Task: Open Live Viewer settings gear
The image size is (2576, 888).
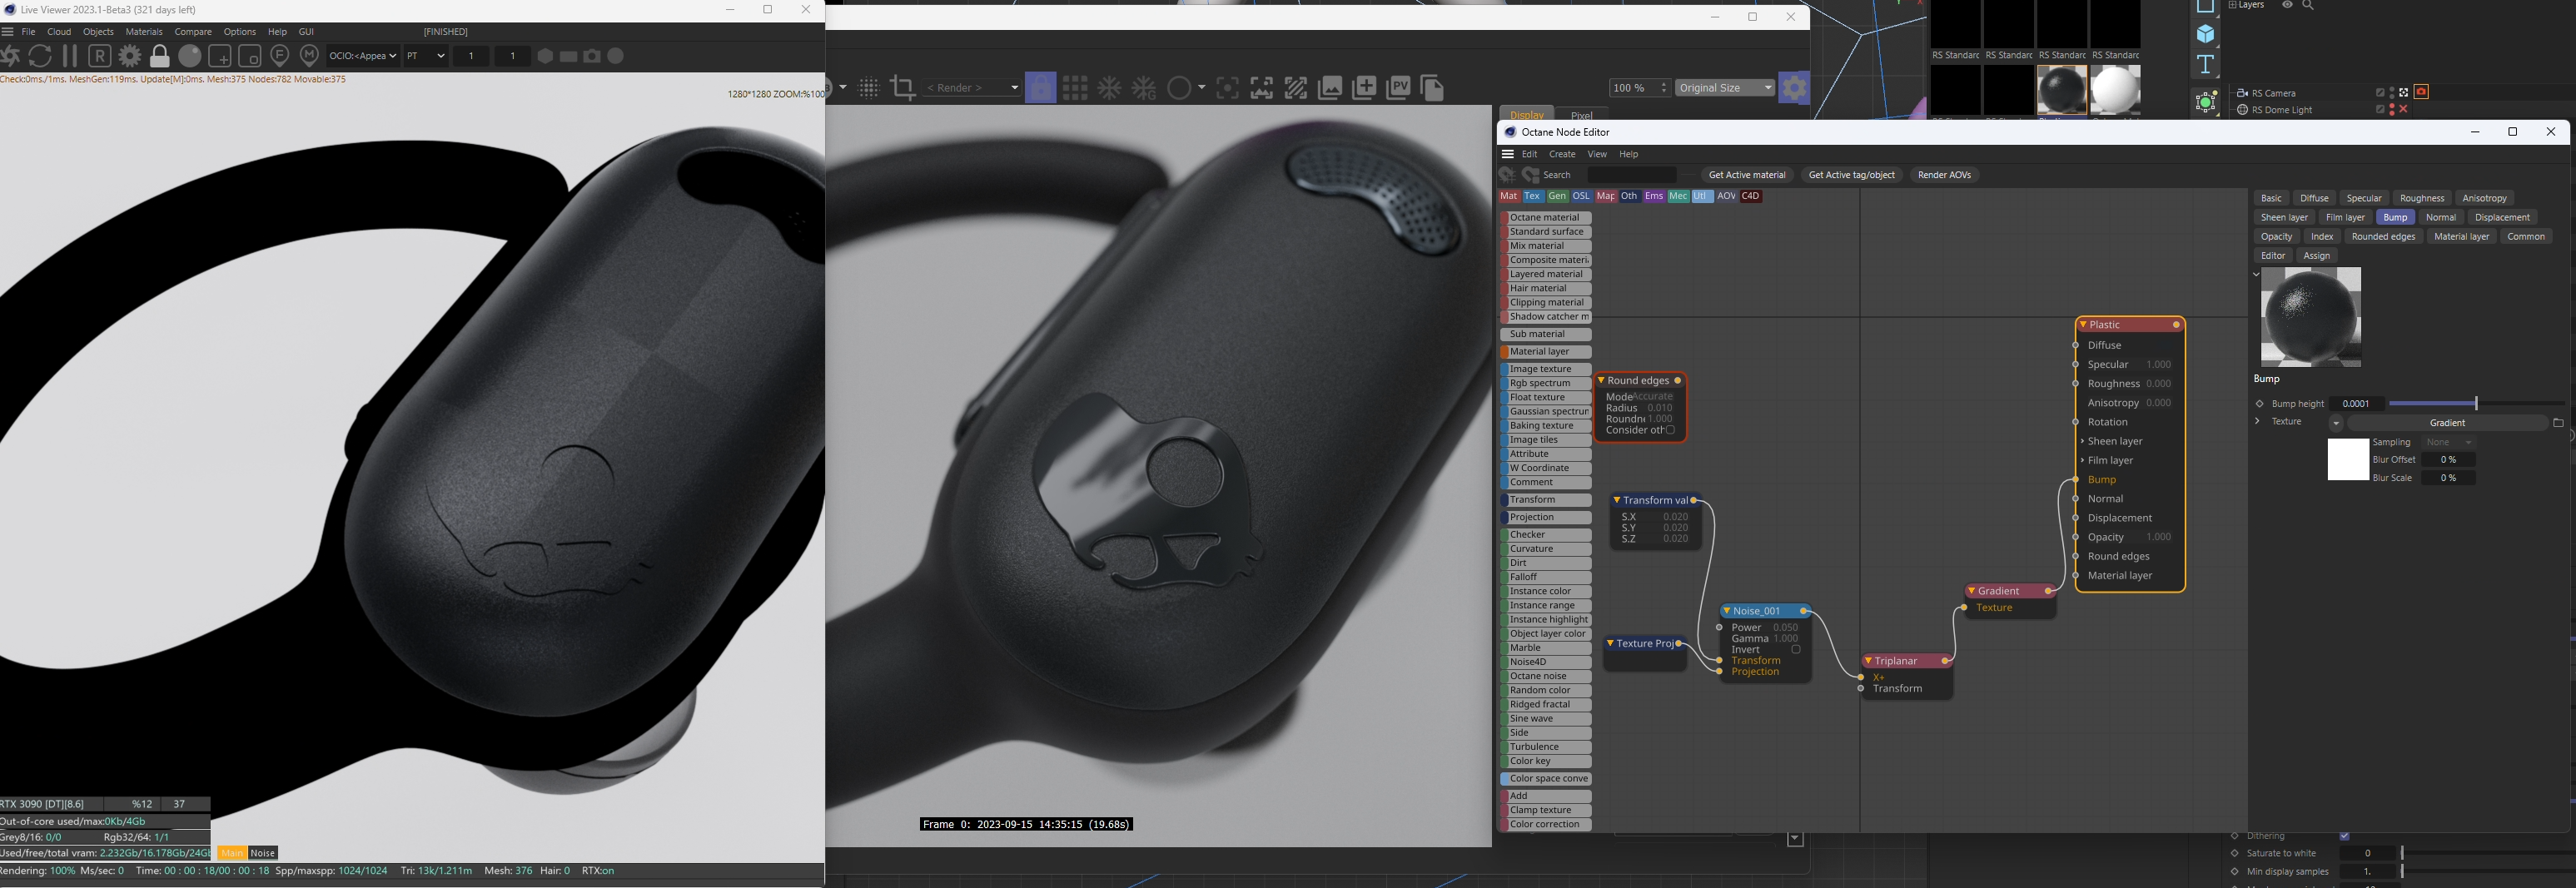Action: coord(130,56)
